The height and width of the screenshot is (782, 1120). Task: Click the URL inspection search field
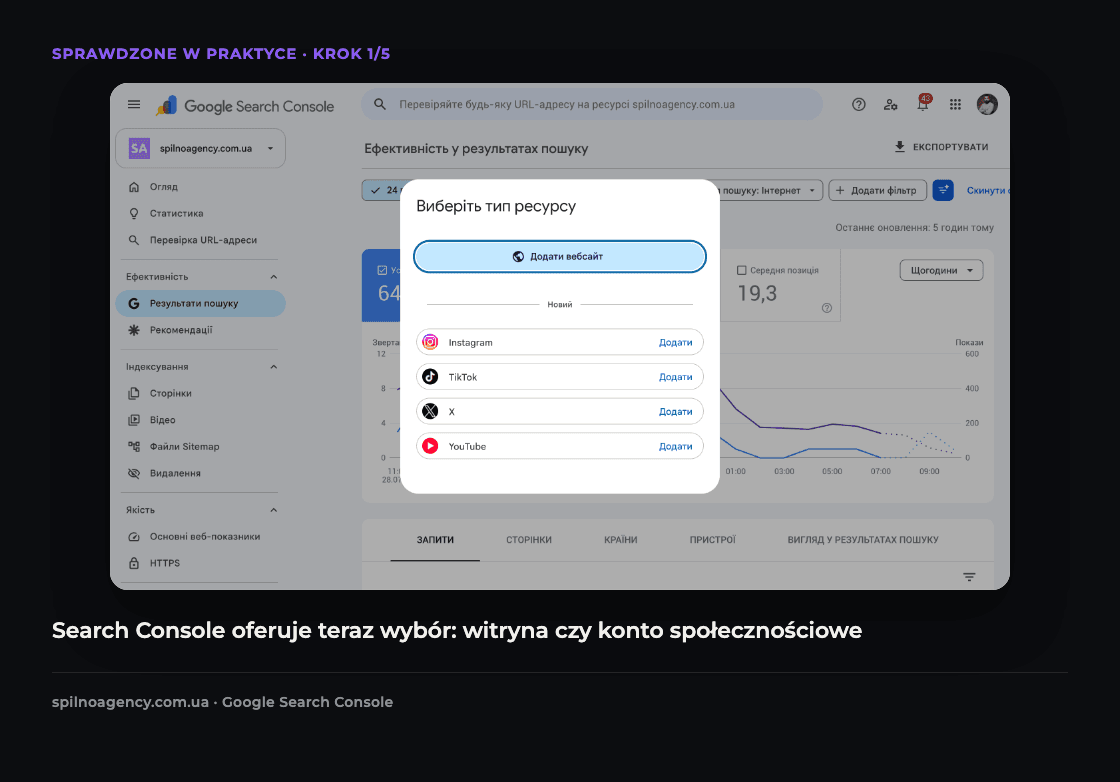(x=591, y=104)
